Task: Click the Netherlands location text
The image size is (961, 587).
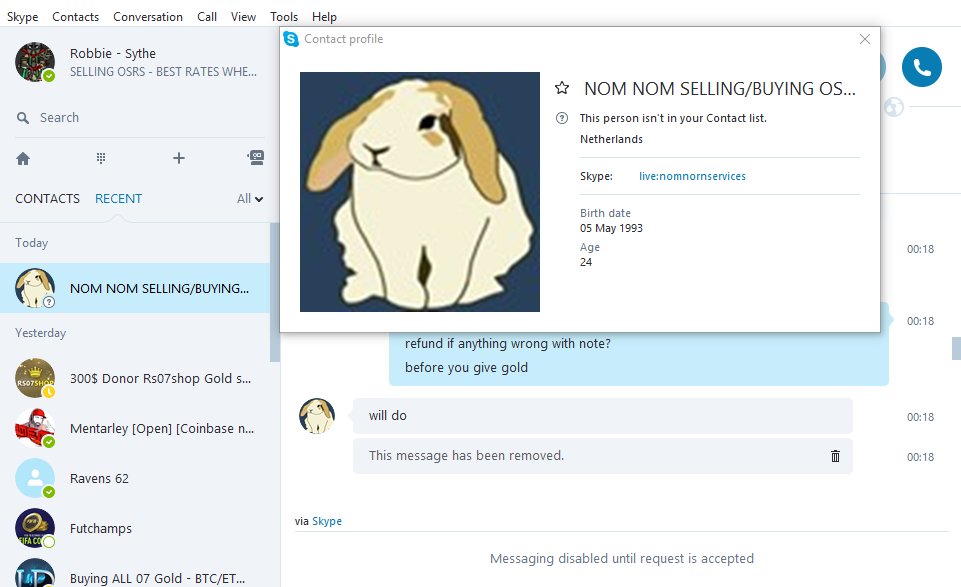Action: click(x=611, y=139)
